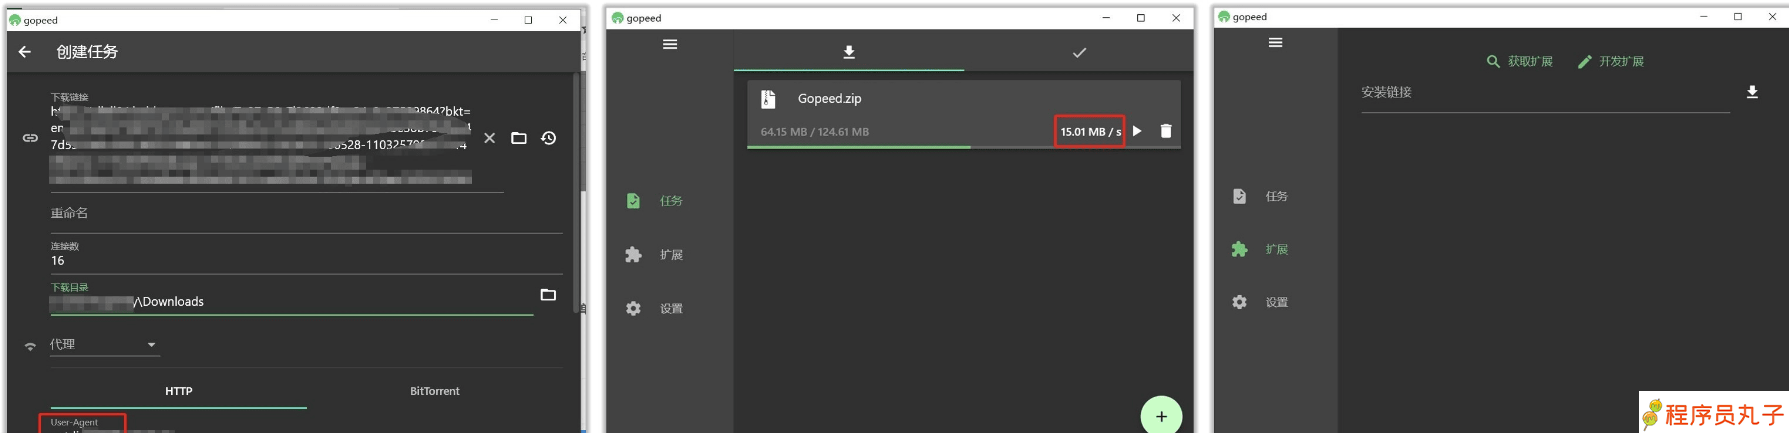Image resolution: width=1789 pixels, height=433 pixels.
Task: Go back from the Create Task page
Action: pos(25,52)
